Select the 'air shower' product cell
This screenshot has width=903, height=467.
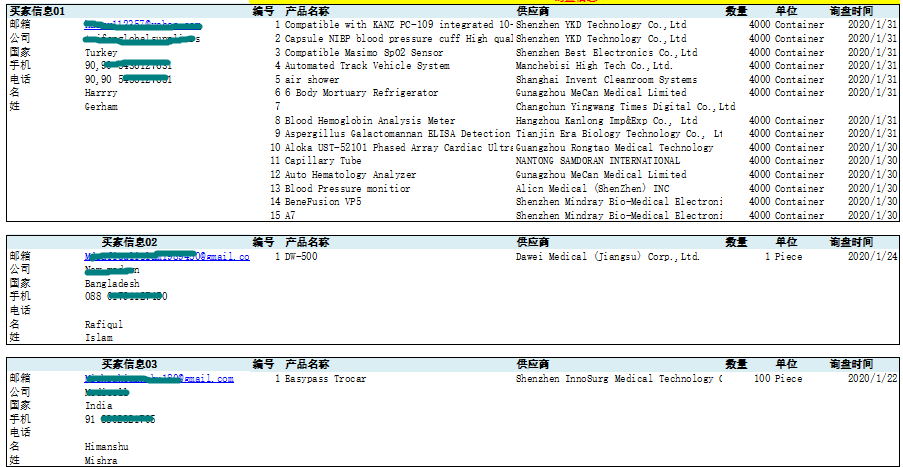coord(312,80)
